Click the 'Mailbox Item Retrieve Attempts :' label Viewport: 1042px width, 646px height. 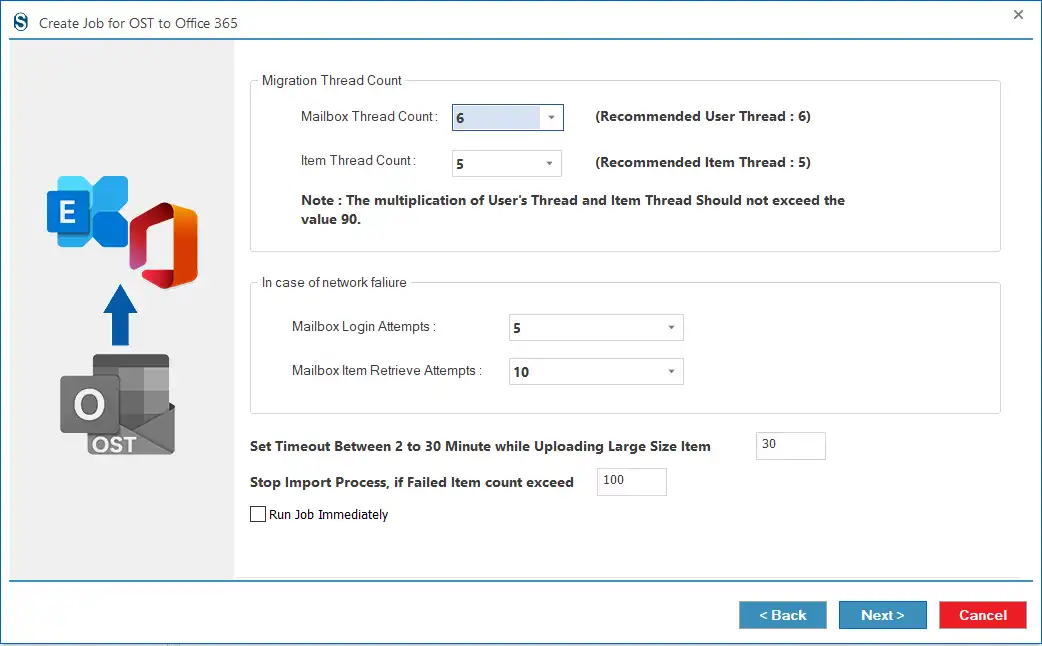coord(387,370)
